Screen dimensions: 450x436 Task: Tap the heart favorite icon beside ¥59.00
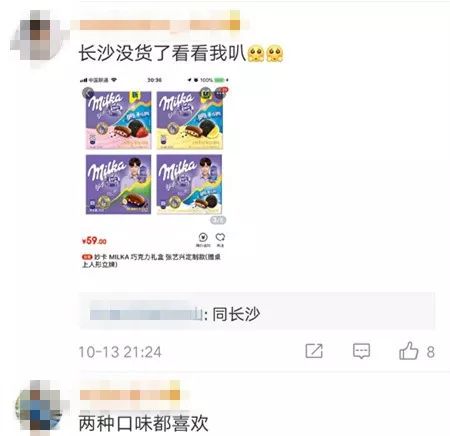point(220,239)
